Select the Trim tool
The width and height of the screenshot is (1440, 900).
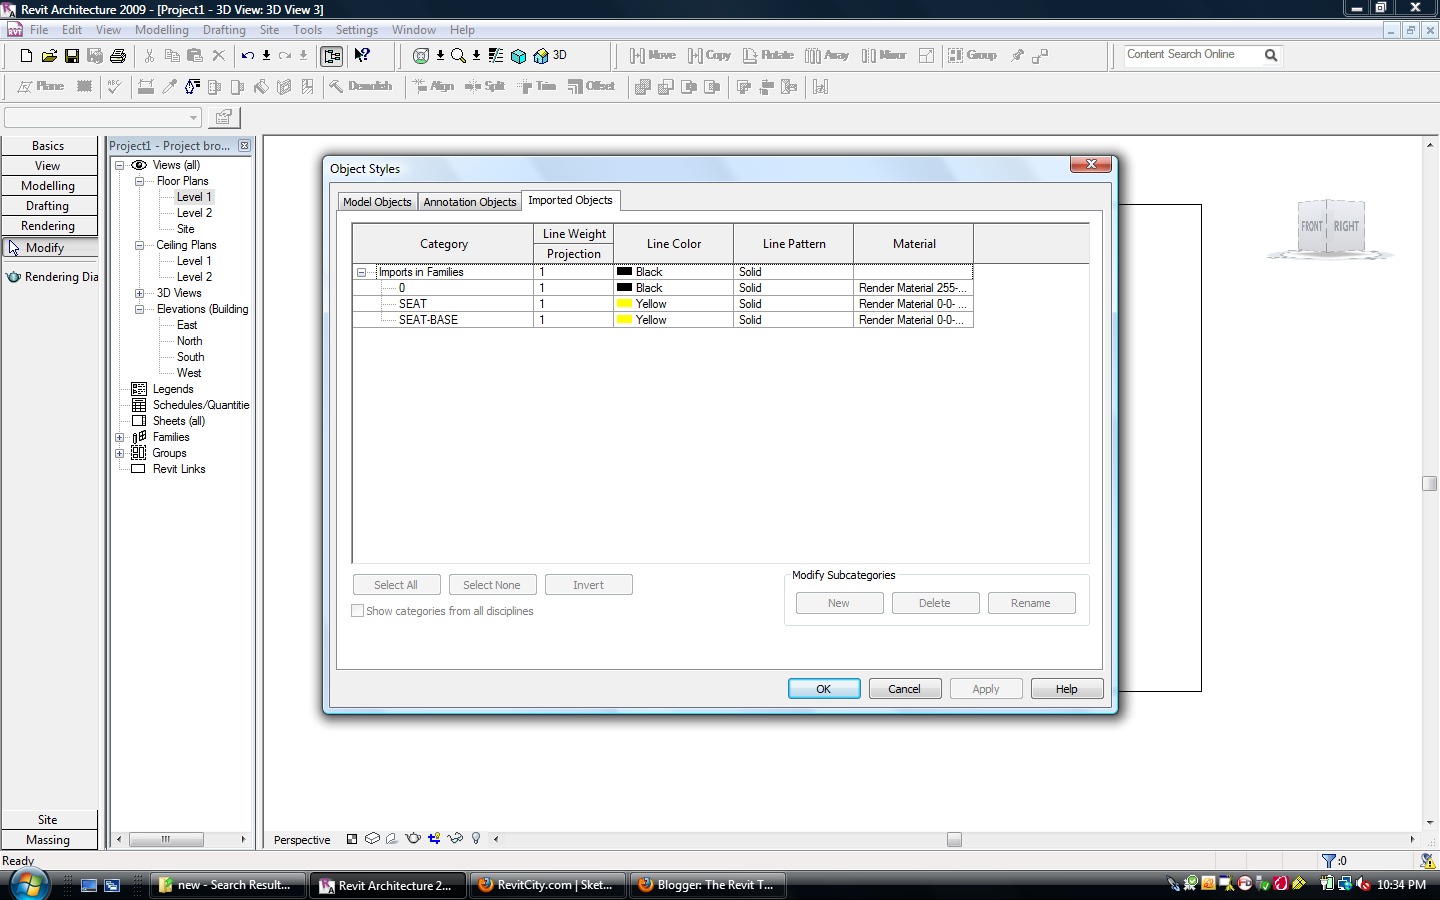tap(537, 87)
